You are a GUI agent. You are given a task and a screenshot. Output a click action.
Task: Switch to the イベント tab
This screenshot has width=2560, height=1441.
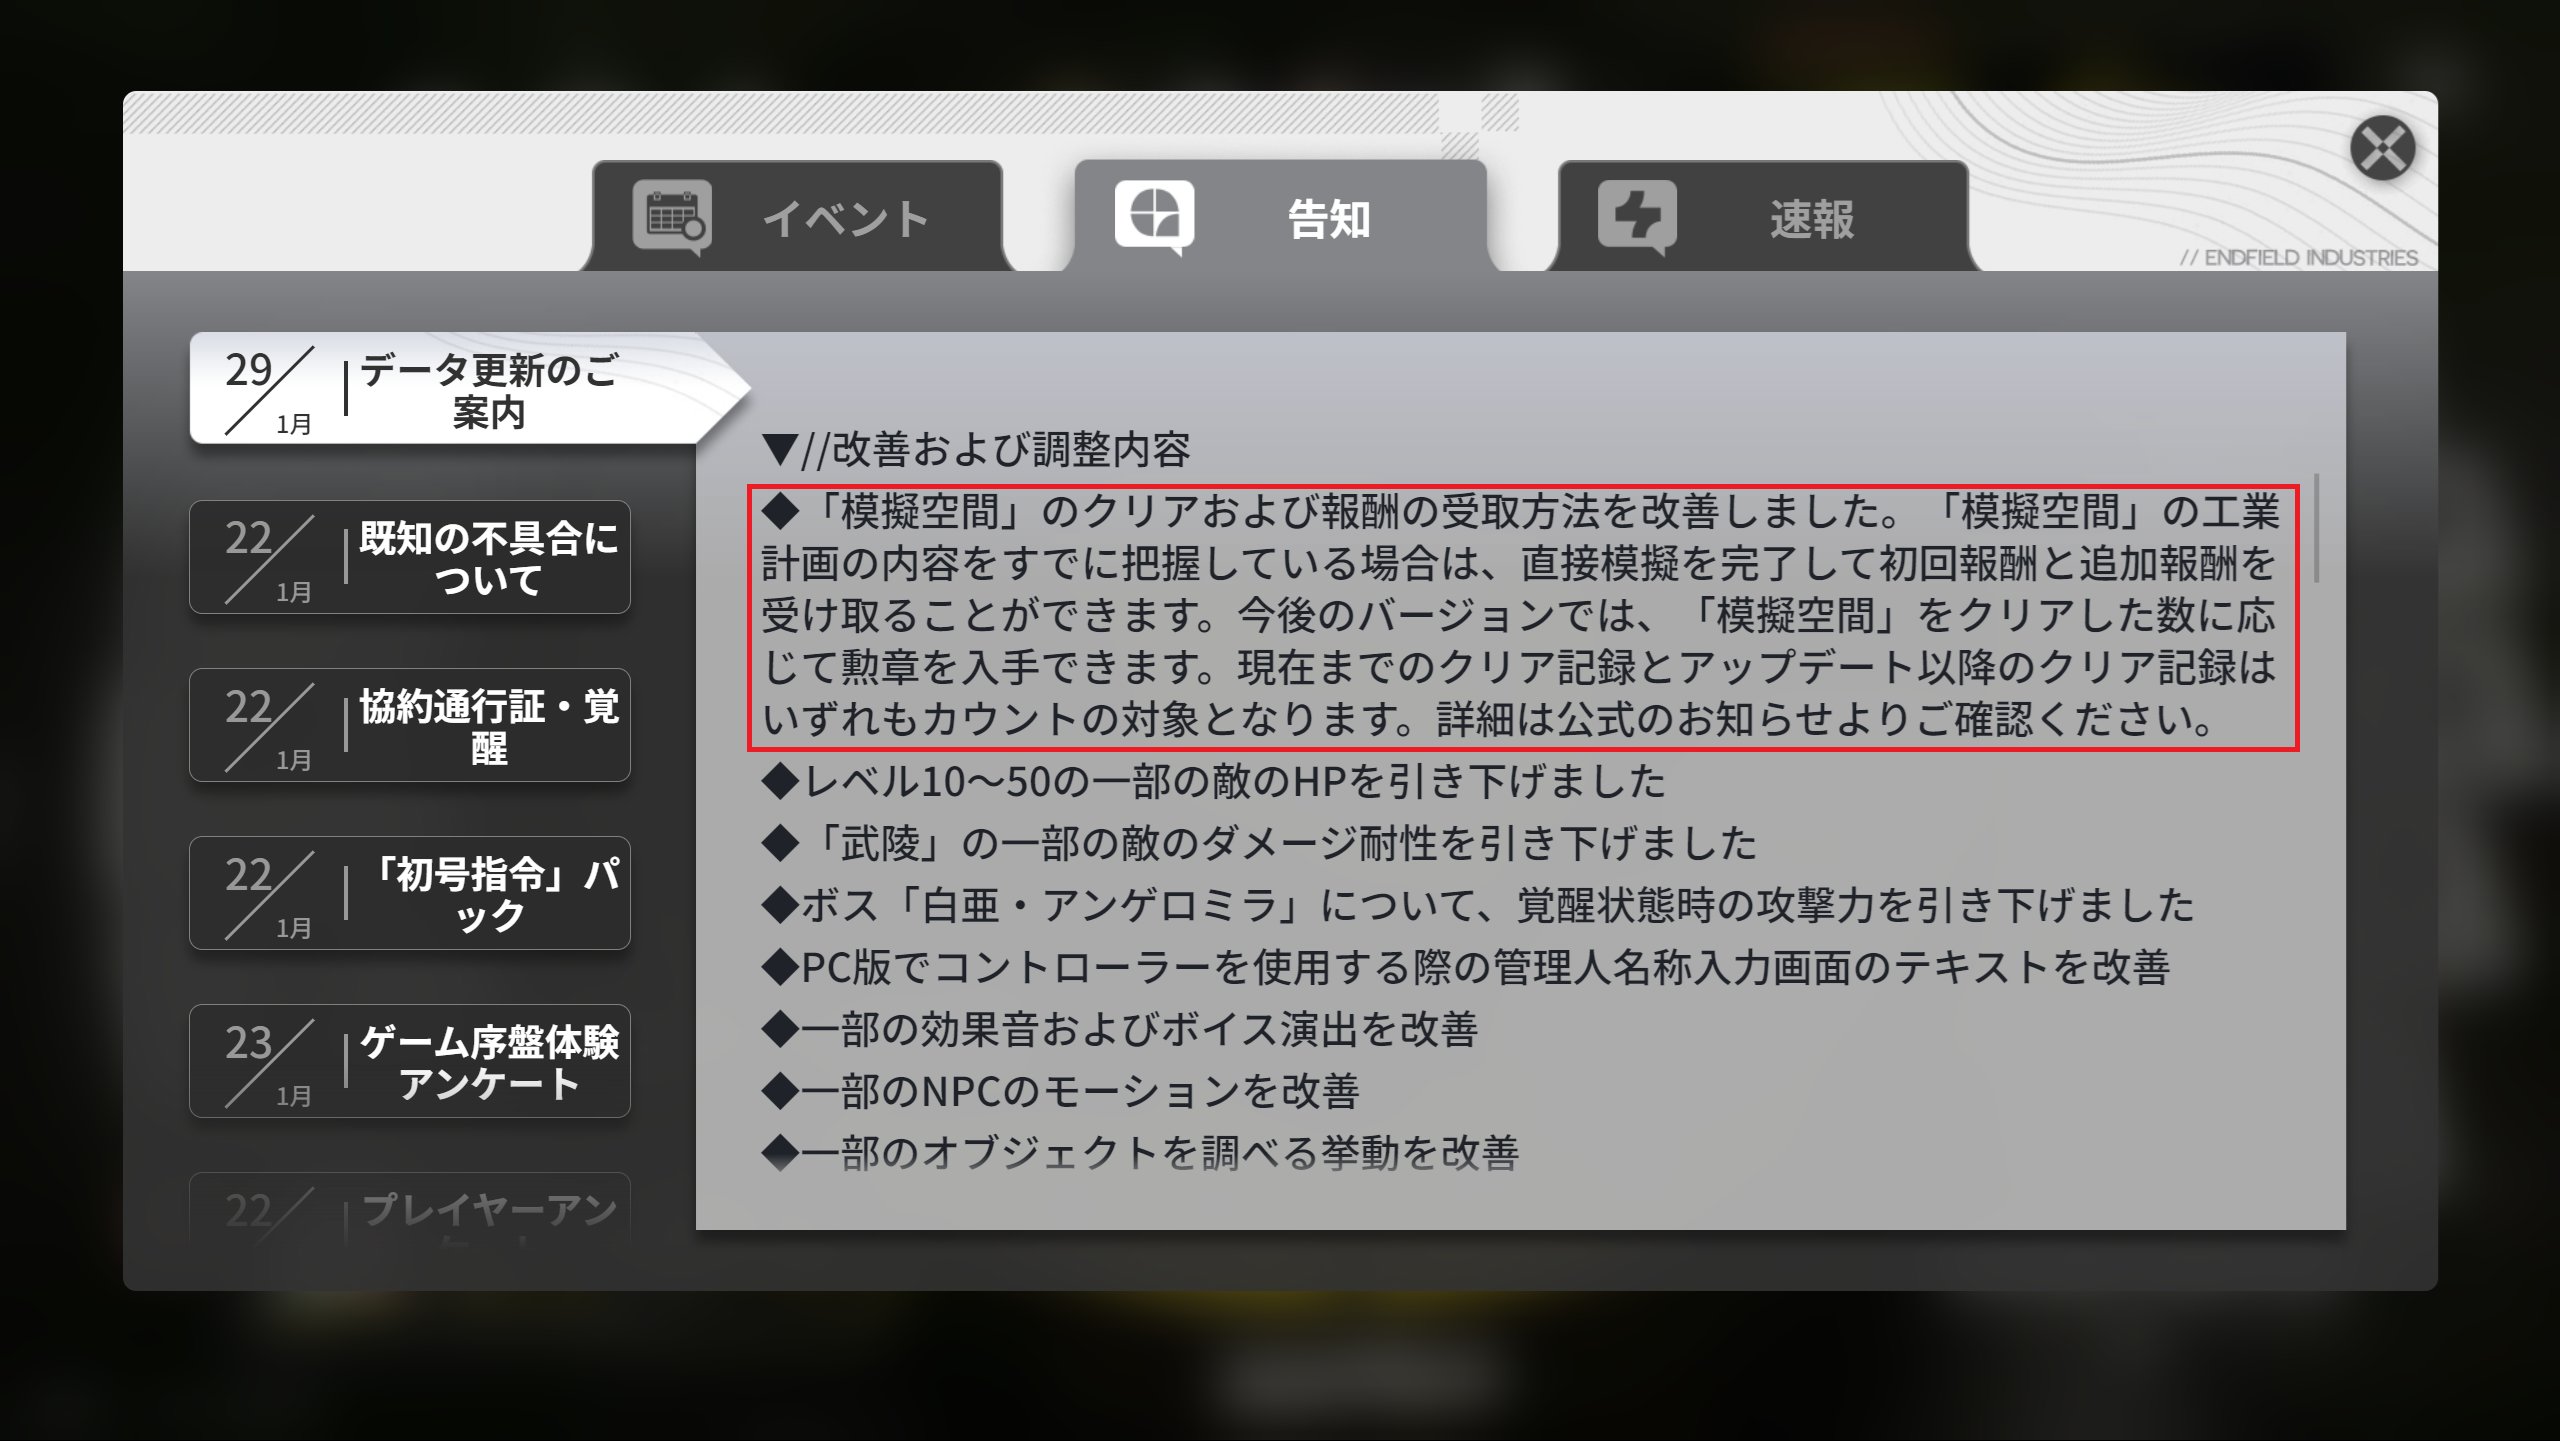(846, 220)
